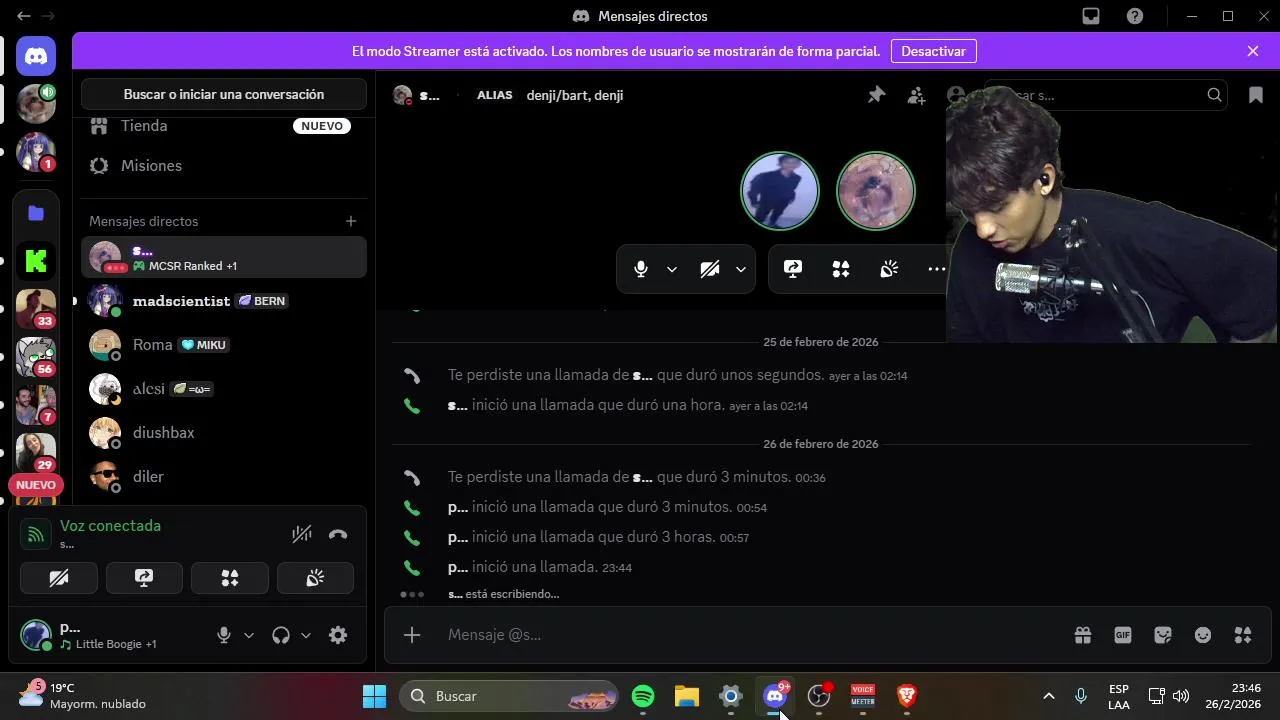1280x720 pixels.
Task: Click the bookmark icon in DM header
Action: [x=1255, y=95]
